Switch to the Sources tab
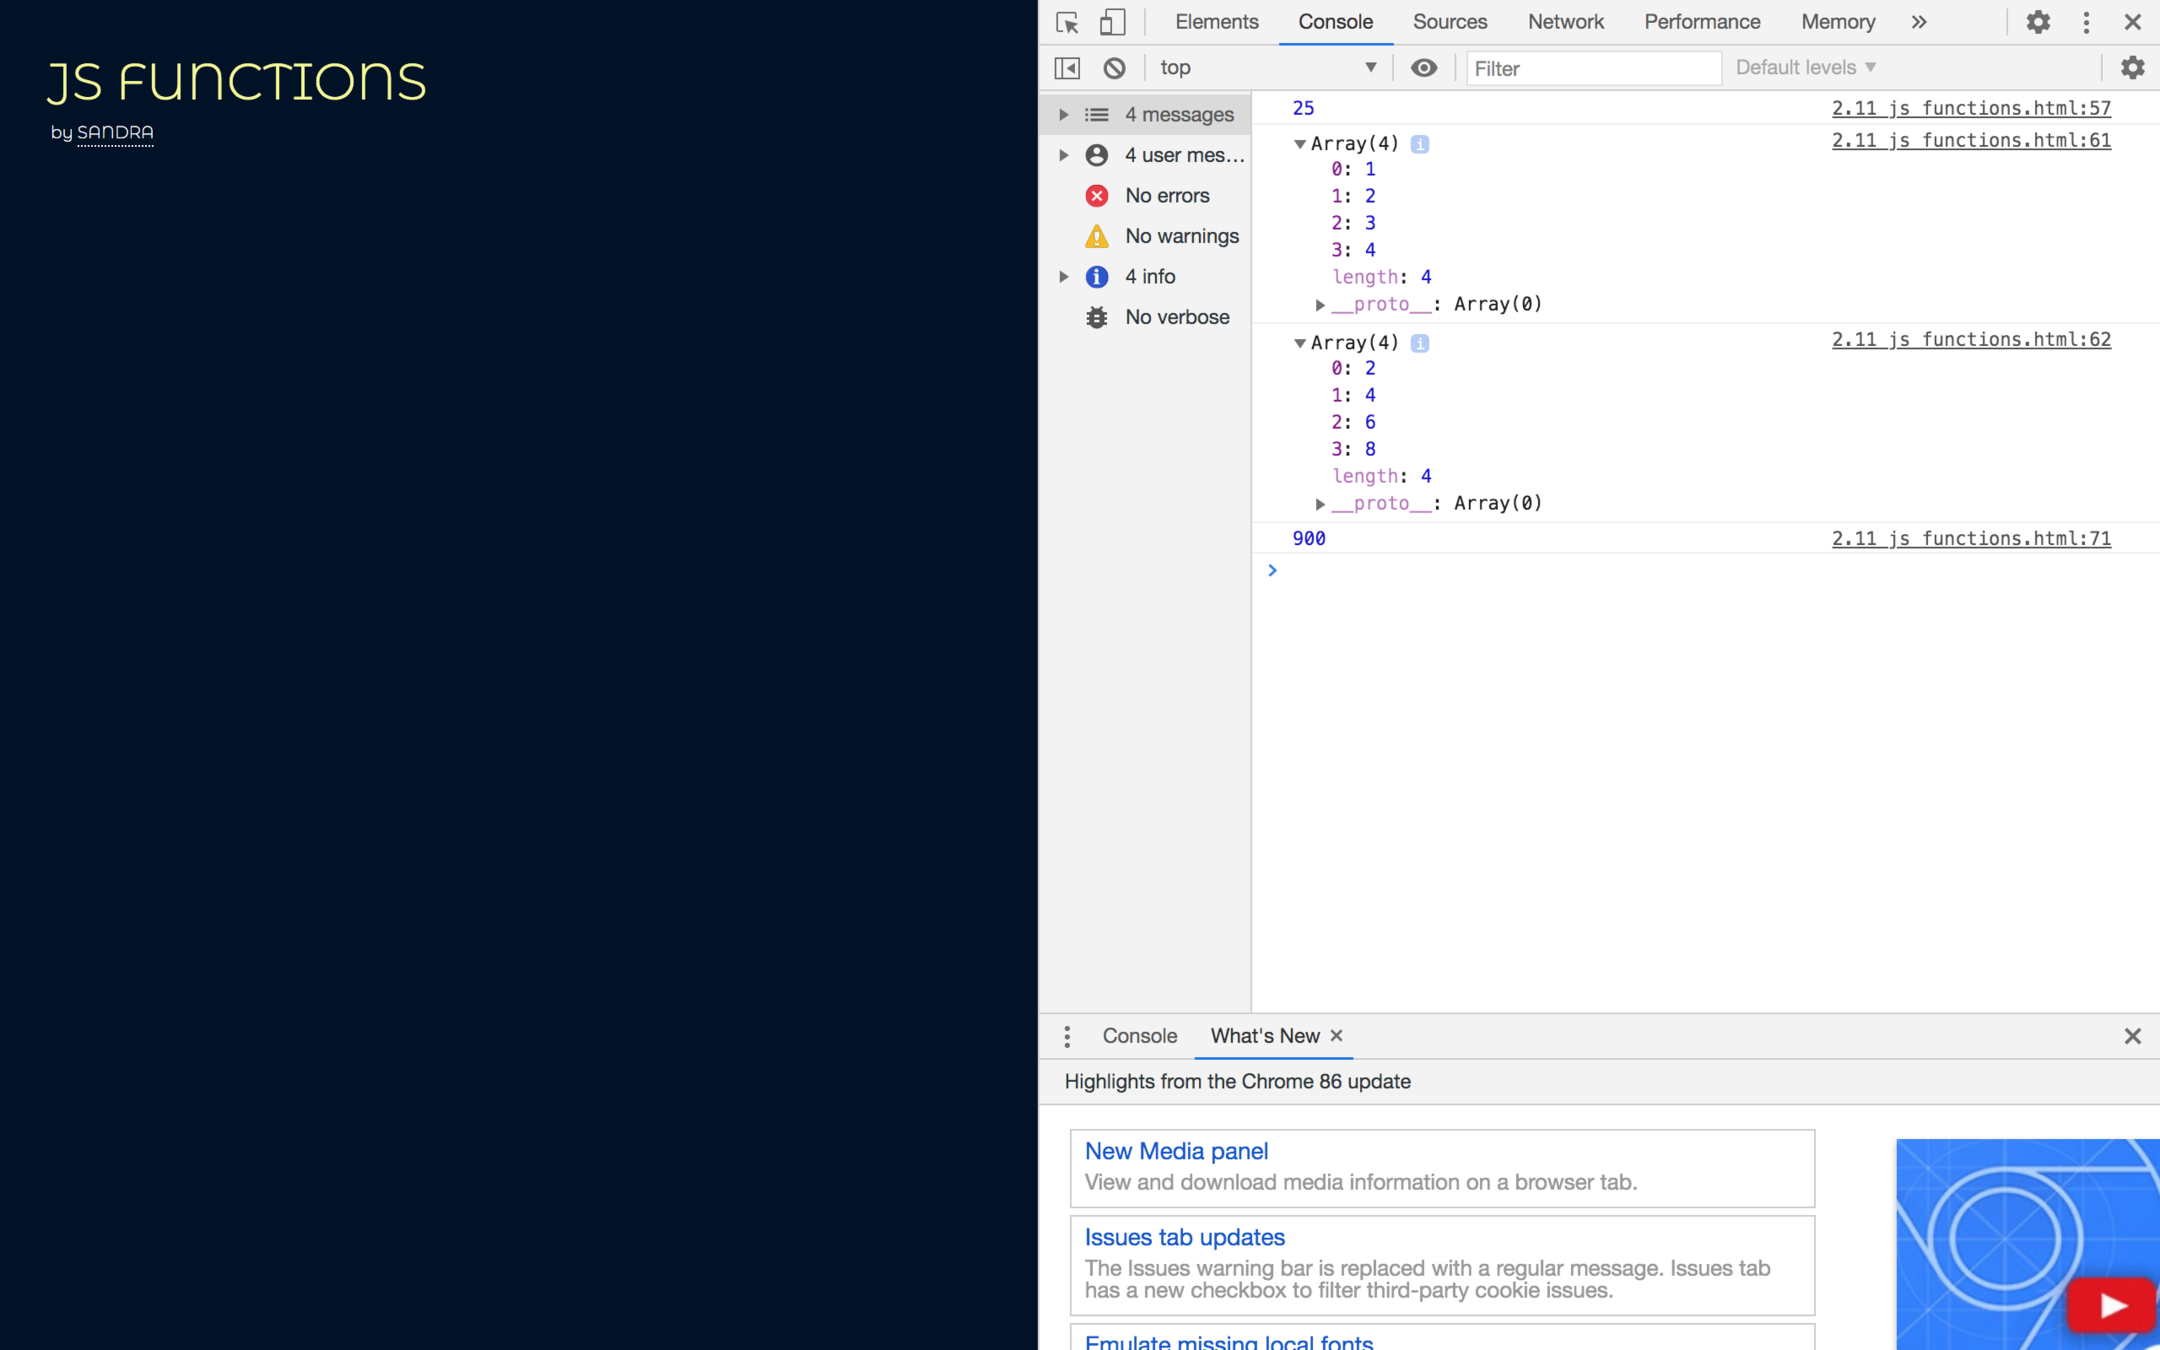This screenshot has width=2160, height=1350. [1449, 22]
